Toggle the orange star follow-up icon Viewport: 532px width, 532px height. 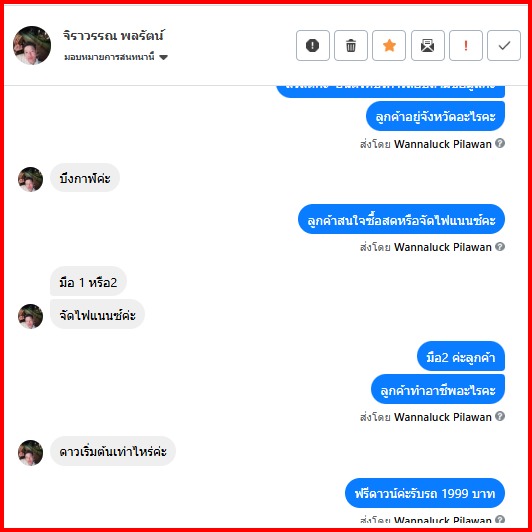[x=389, y=45]
